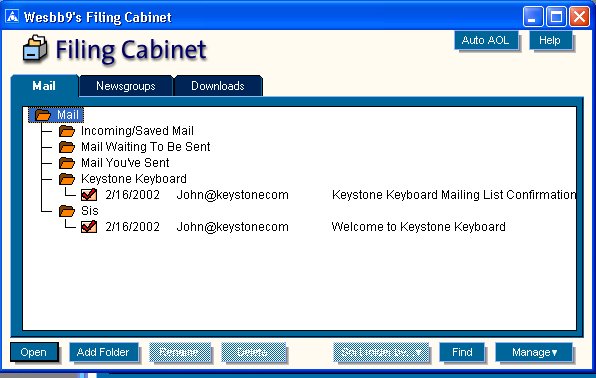Click the Incoming/Saved Mail folder icon
The height and width of the screenshot is (378, 596).
[67, 131]
